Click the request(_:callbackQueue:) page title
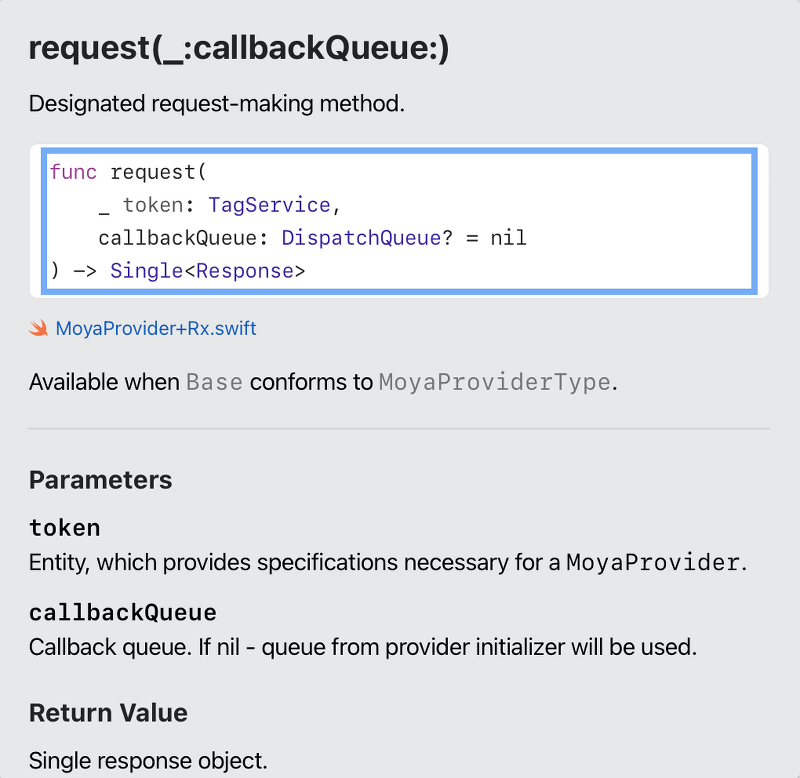 click(x=239, y=48)
